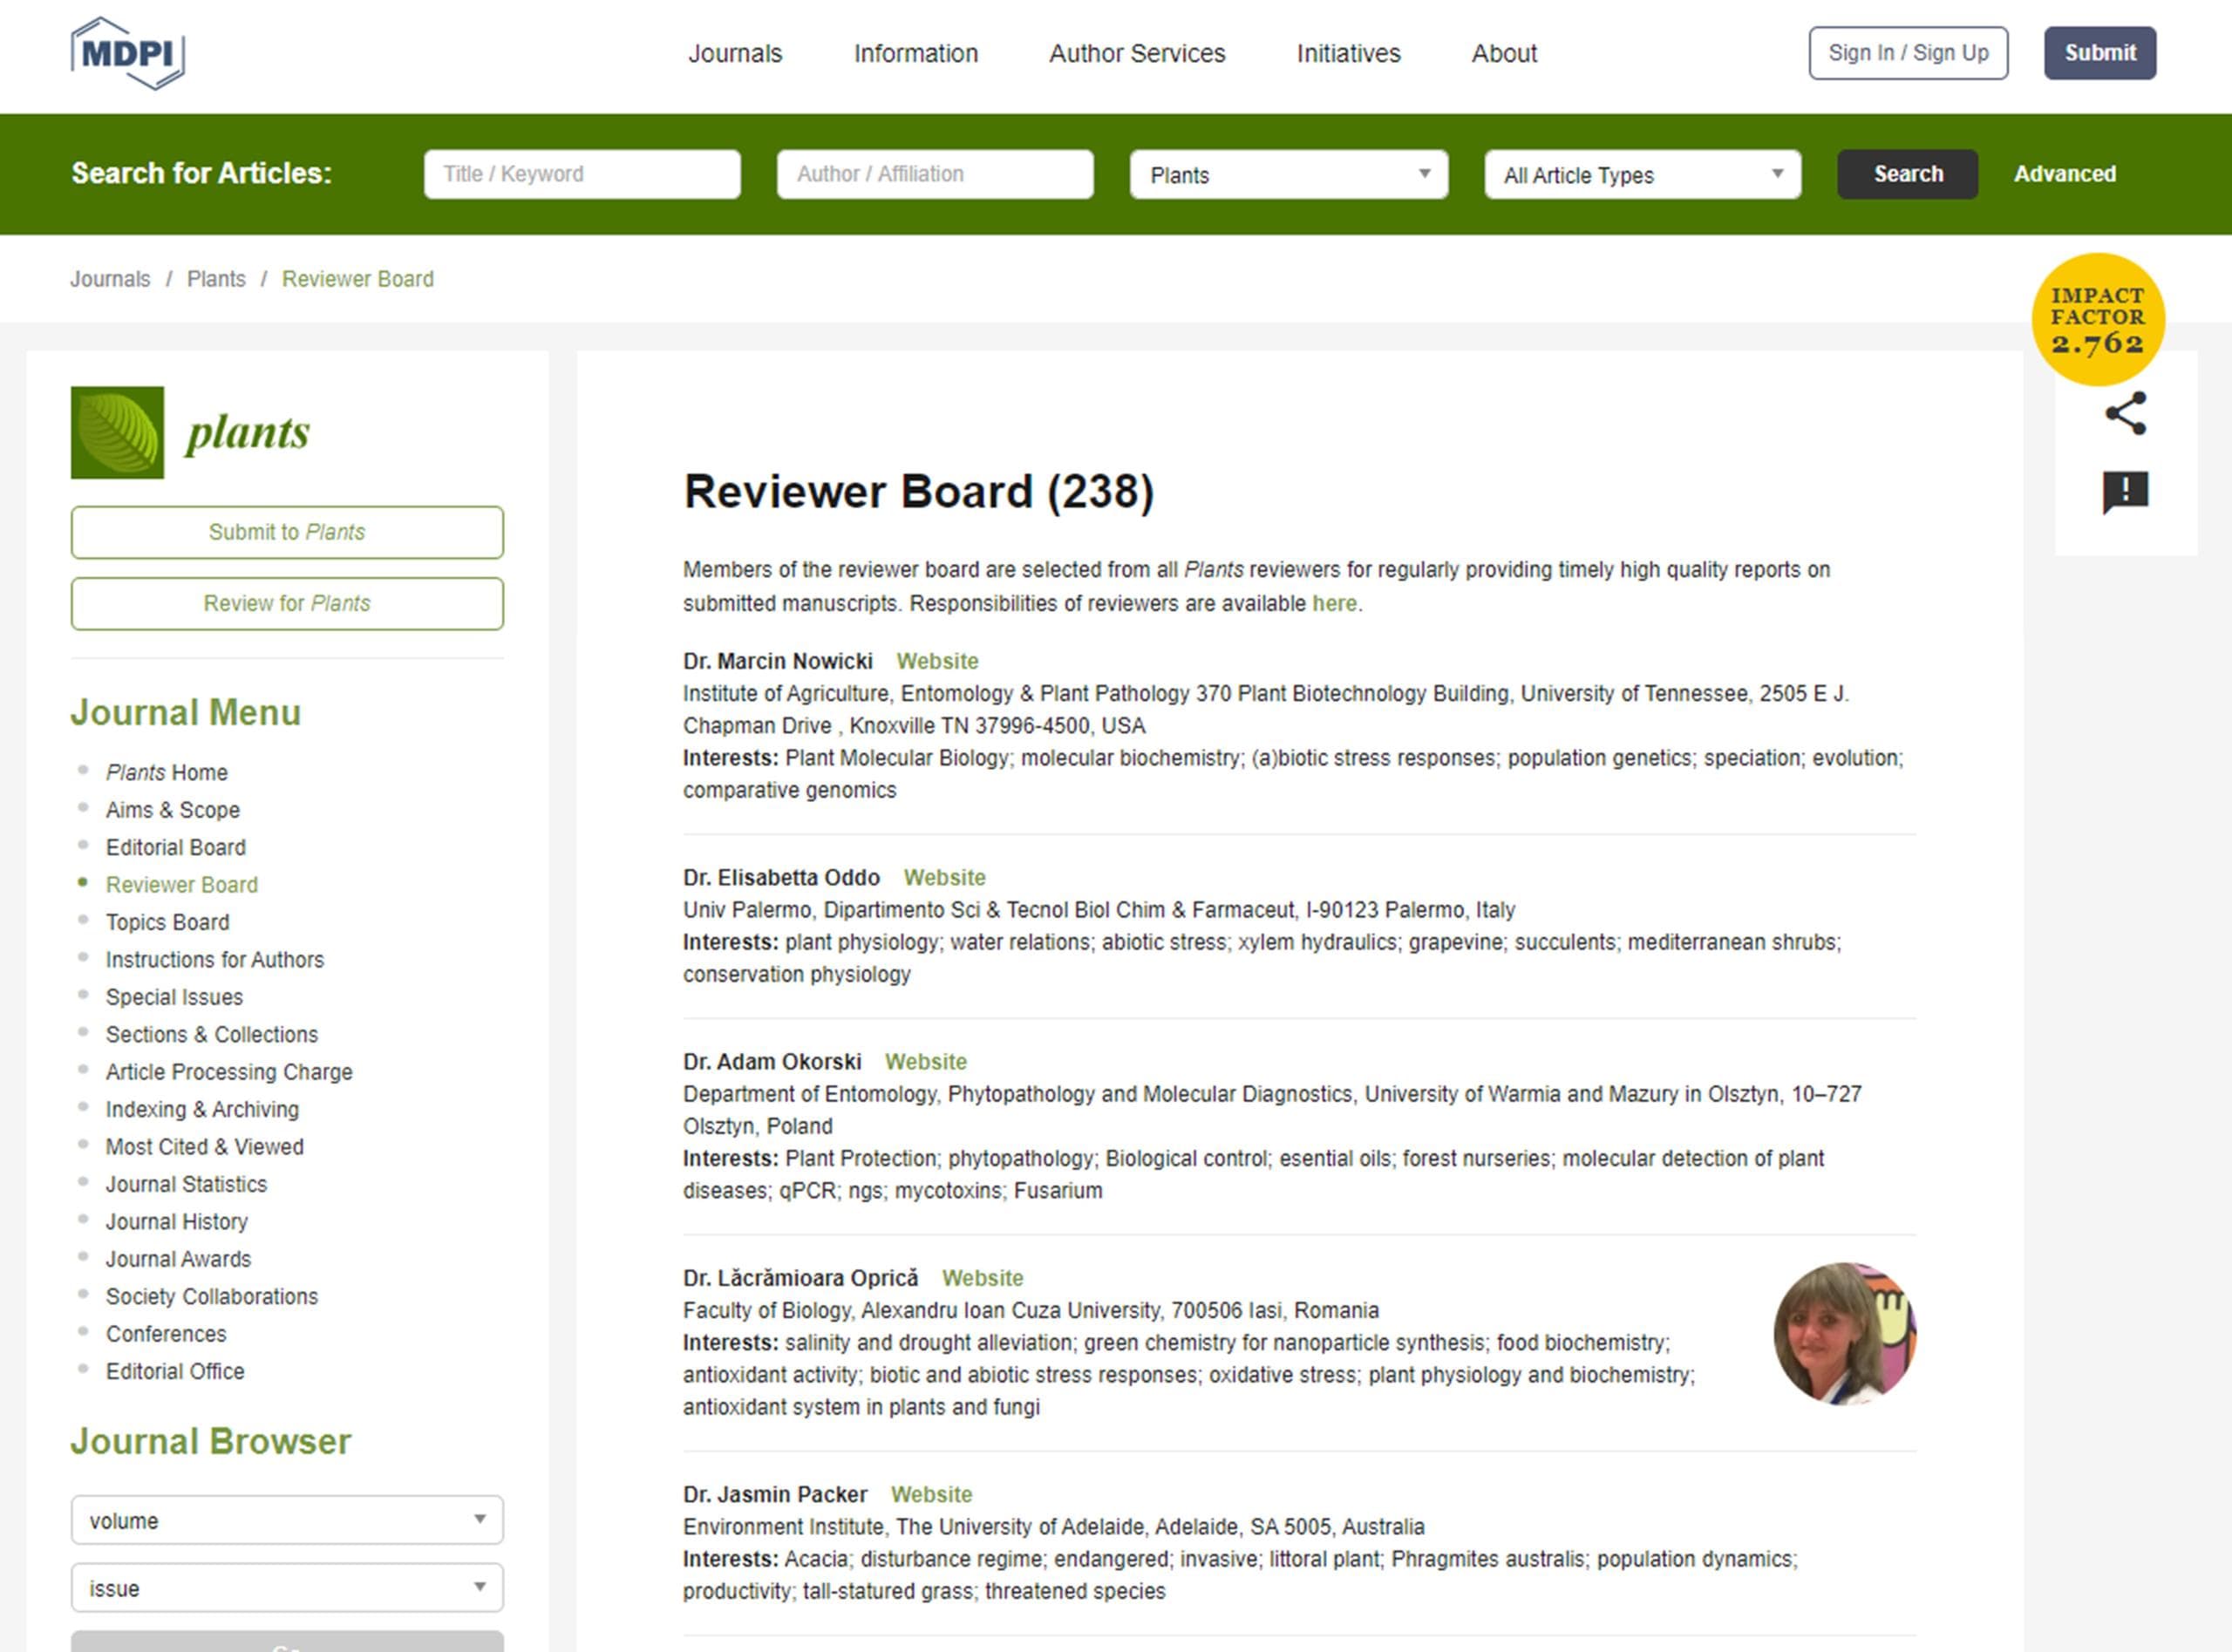Open Journal Awards
Image resolution: width=2232 pixels, height=1652 pixels.
179,1259
